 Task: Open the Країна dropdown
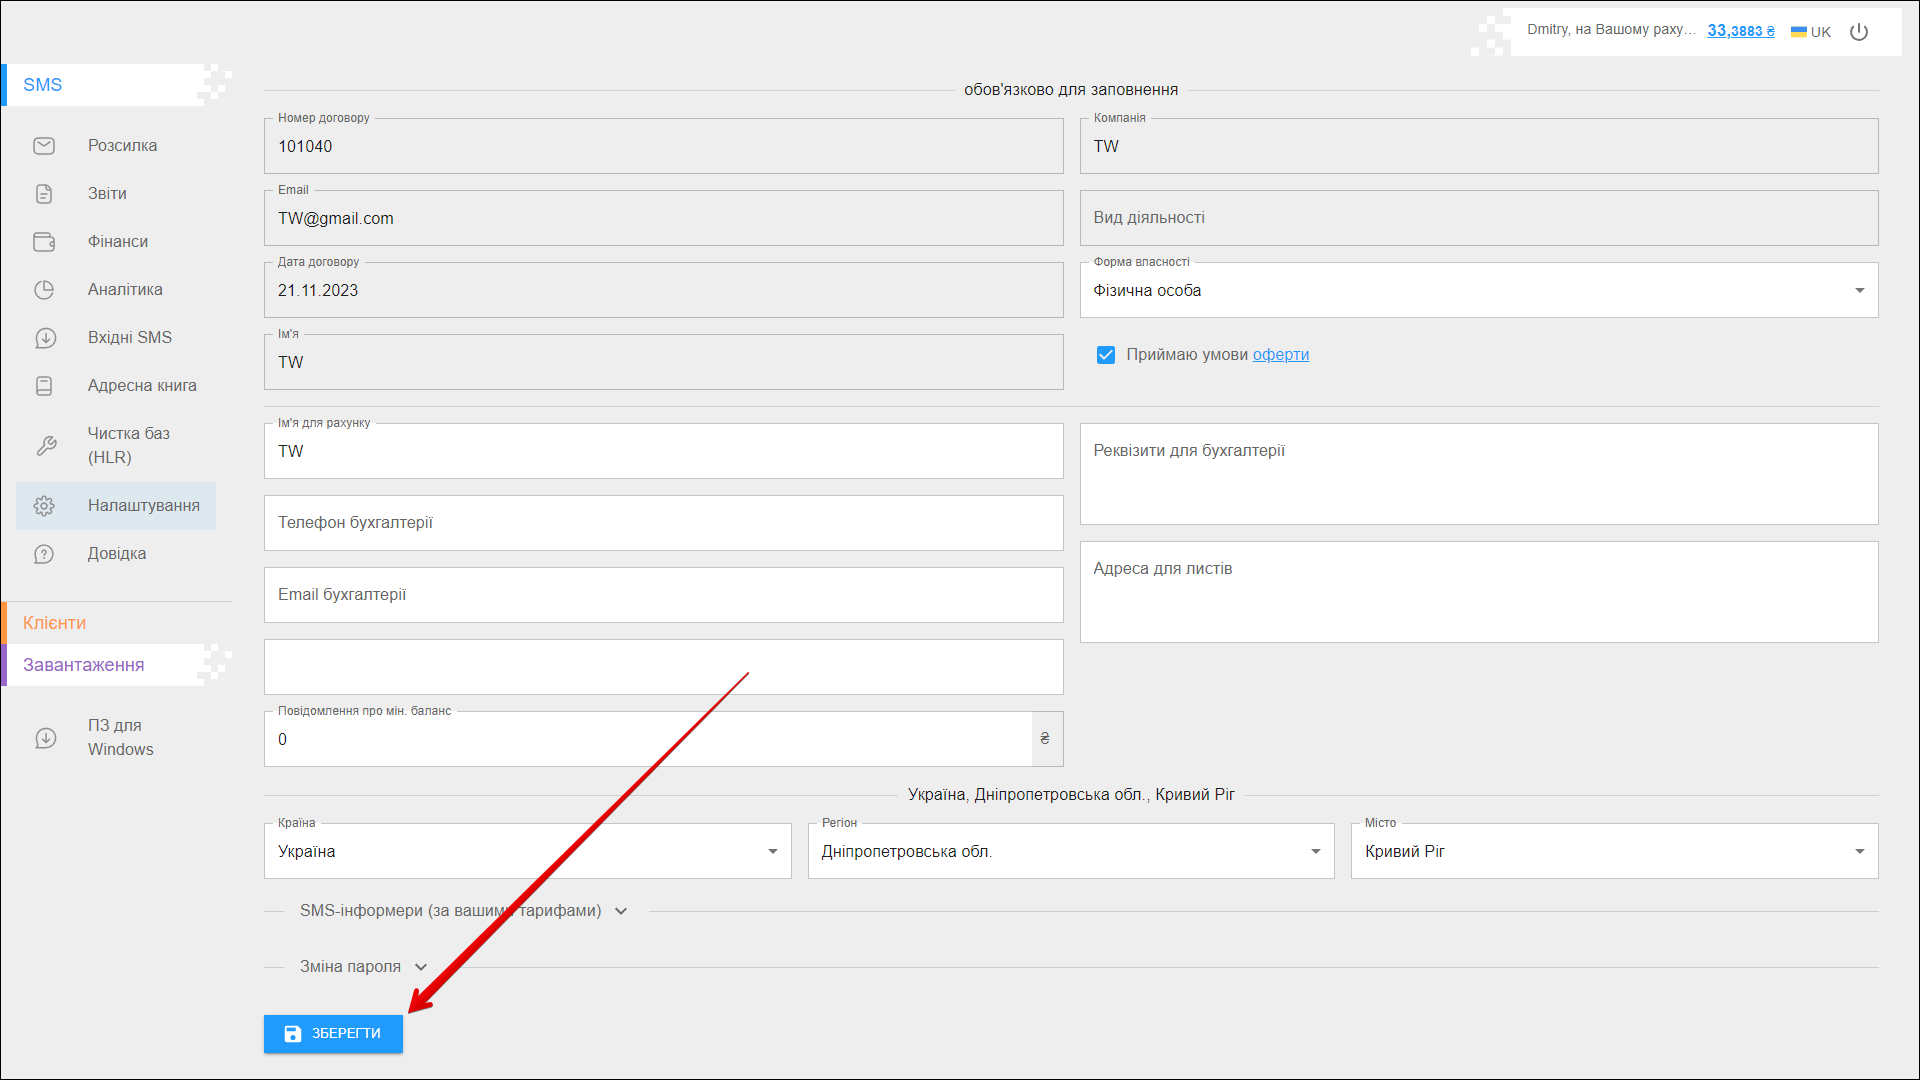point(527,852)
